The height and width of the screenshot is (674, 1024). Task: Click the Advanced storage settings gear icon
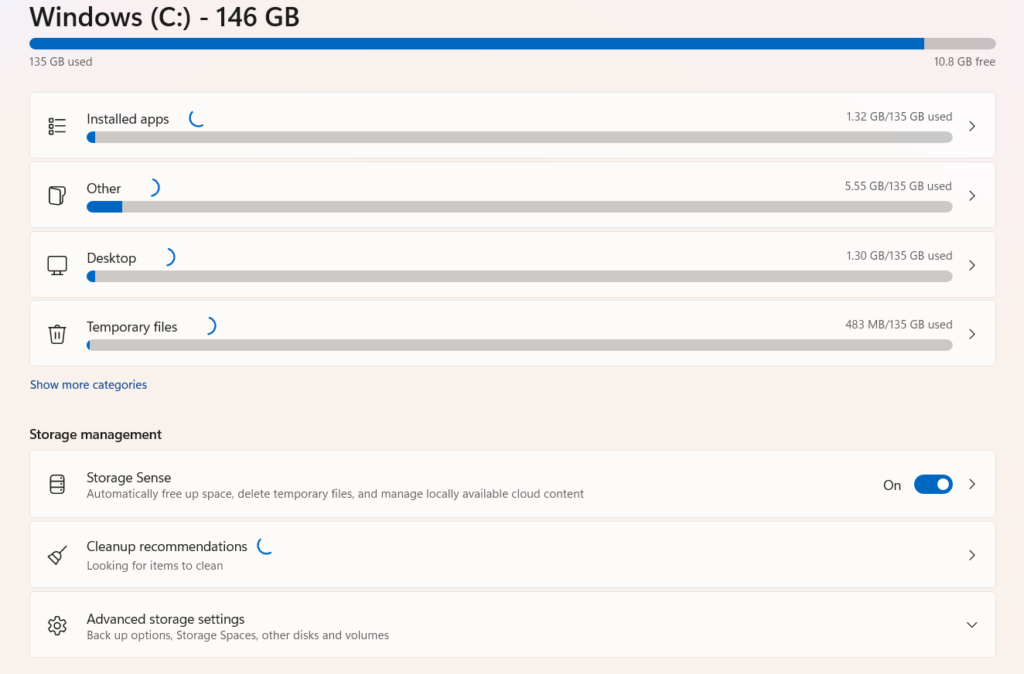coord(57,625)
